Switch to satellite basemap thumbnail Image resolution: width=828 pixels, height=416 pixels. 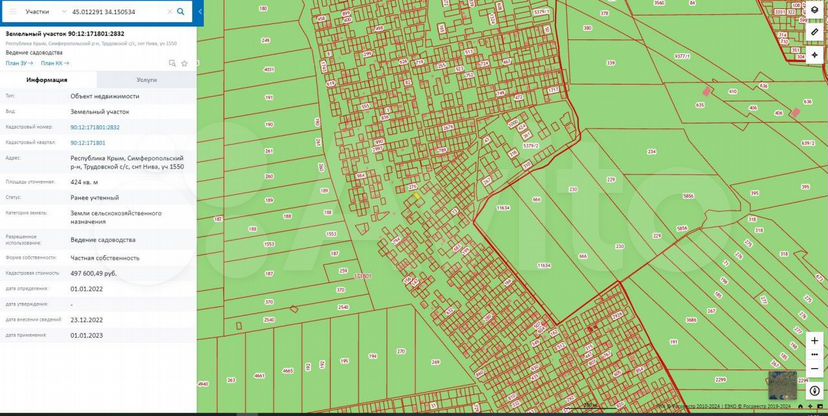pos(781,386)
